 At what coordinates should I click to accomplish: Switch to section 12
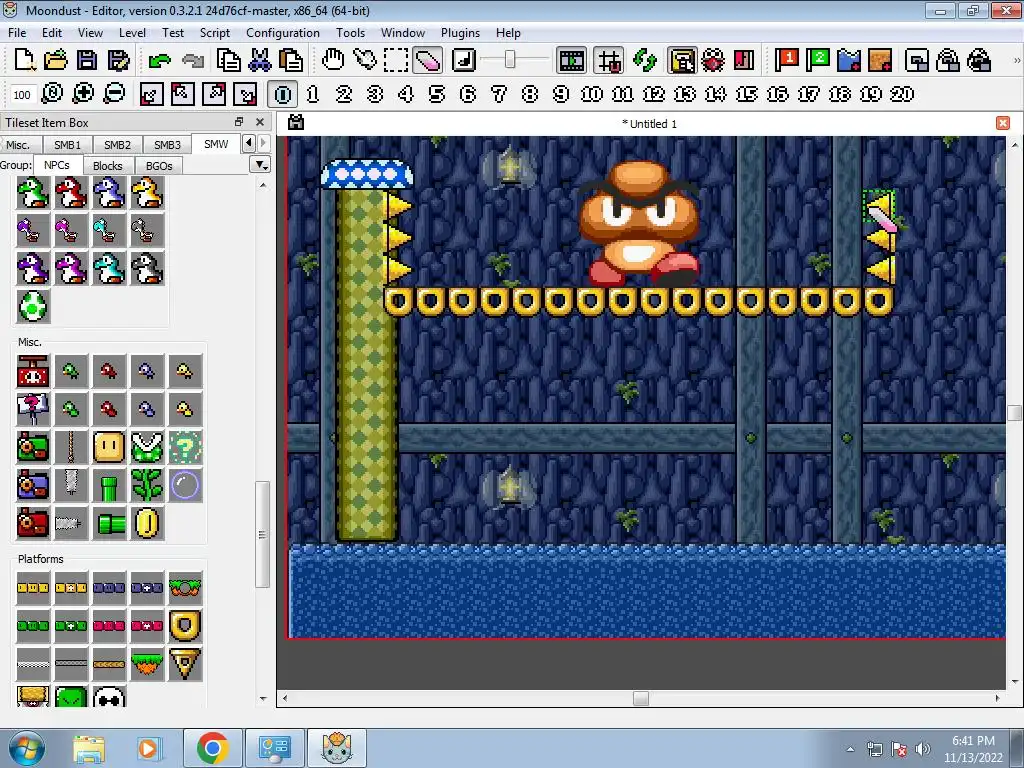pos(654,94)
